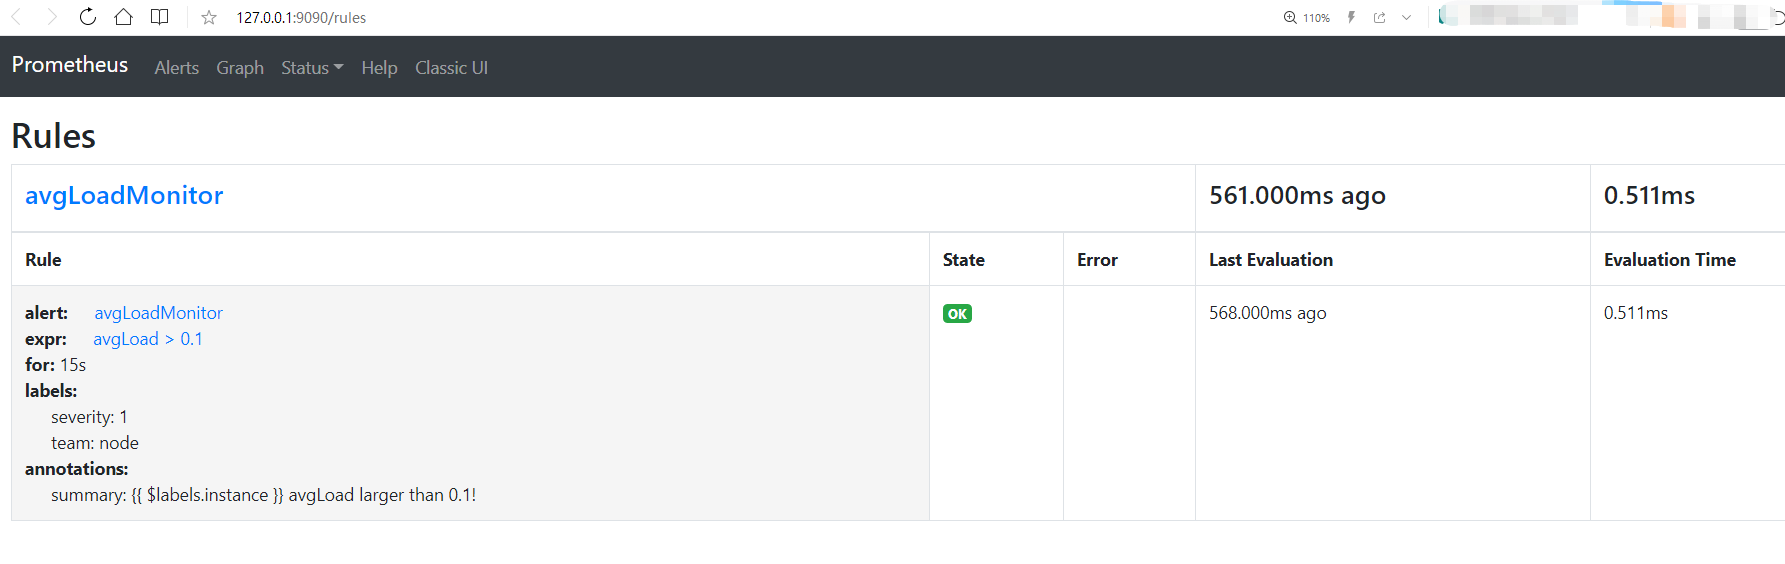
Task: Open the Graph page
Action: 240,68
